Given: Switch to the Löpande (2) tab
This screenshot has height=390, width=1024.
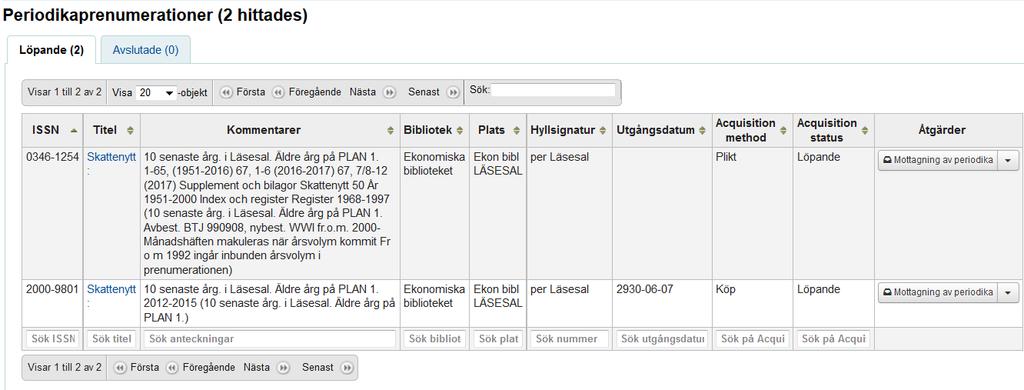Looking at the screenshot, I should coord(52,50).
